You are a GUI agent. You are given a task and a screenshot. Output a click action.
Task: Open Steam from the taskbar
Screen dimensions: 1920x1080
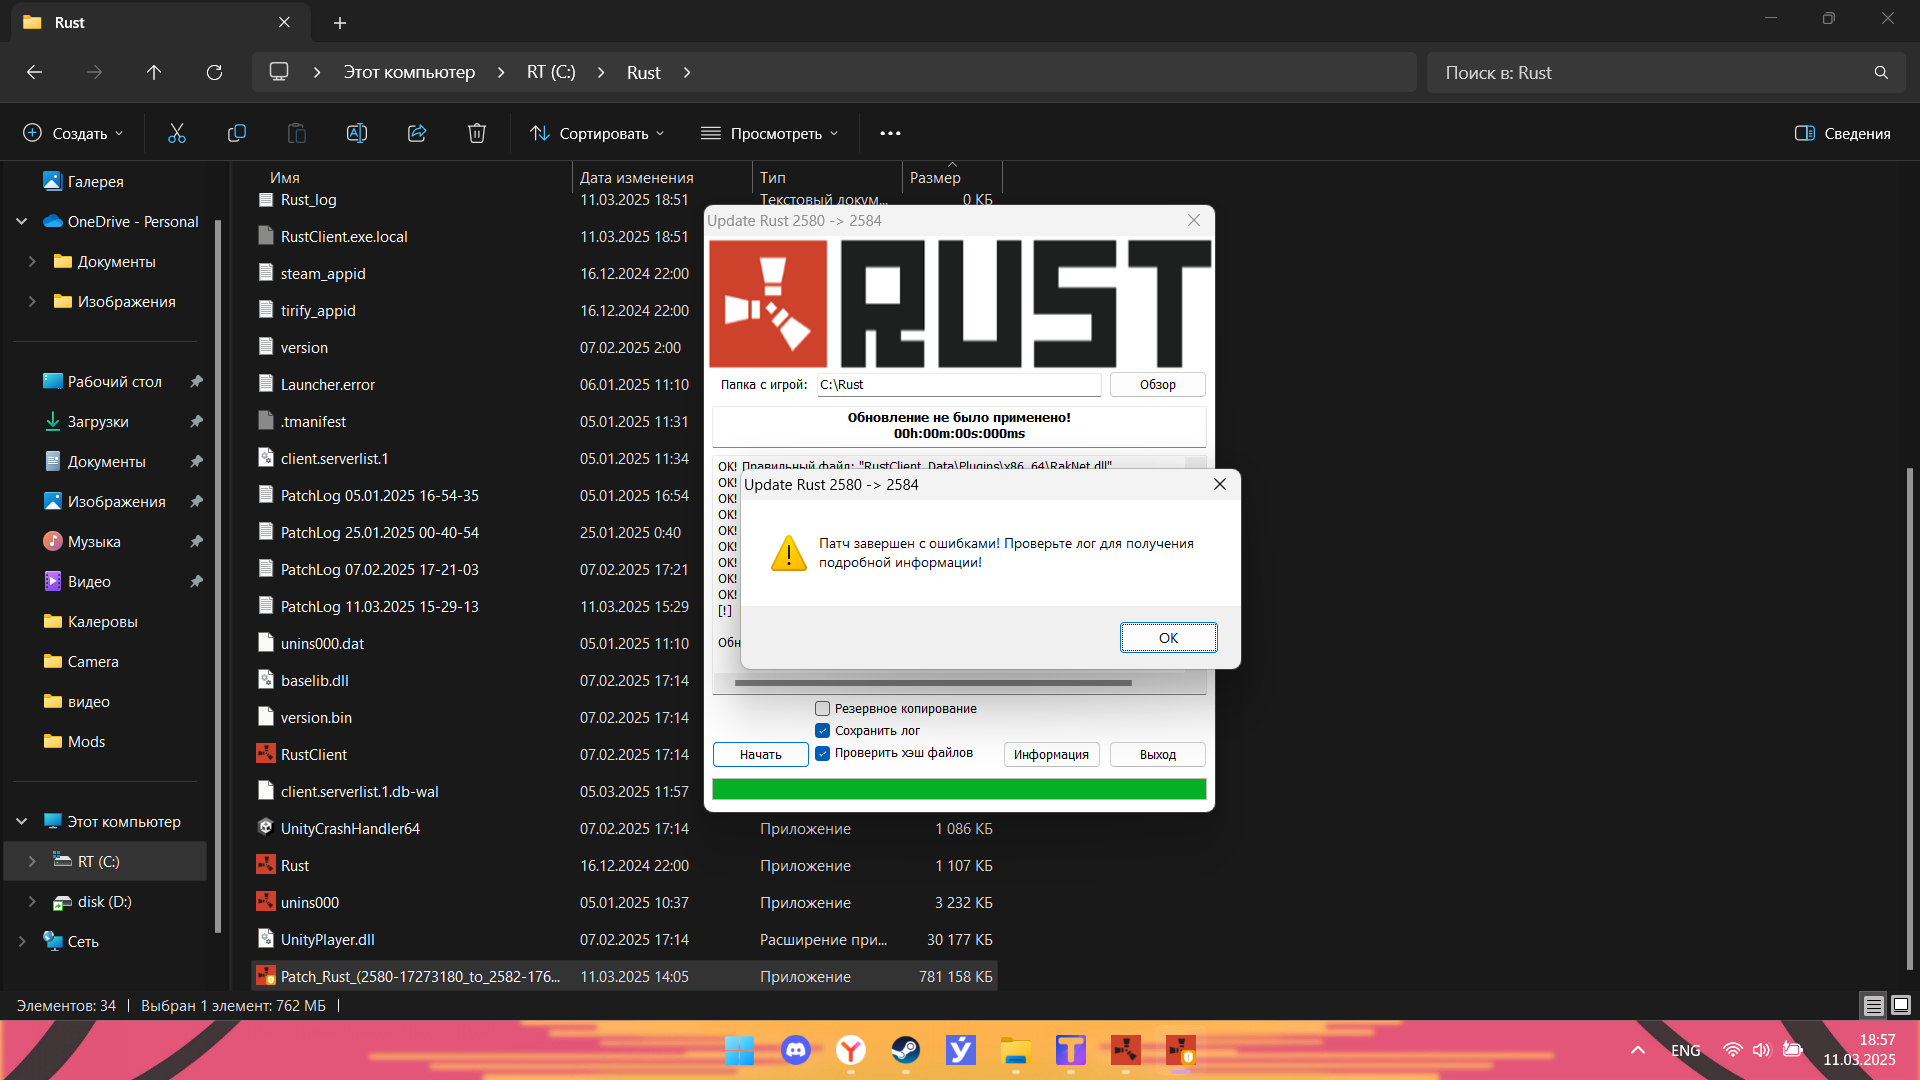click(x=906, y=1050)
